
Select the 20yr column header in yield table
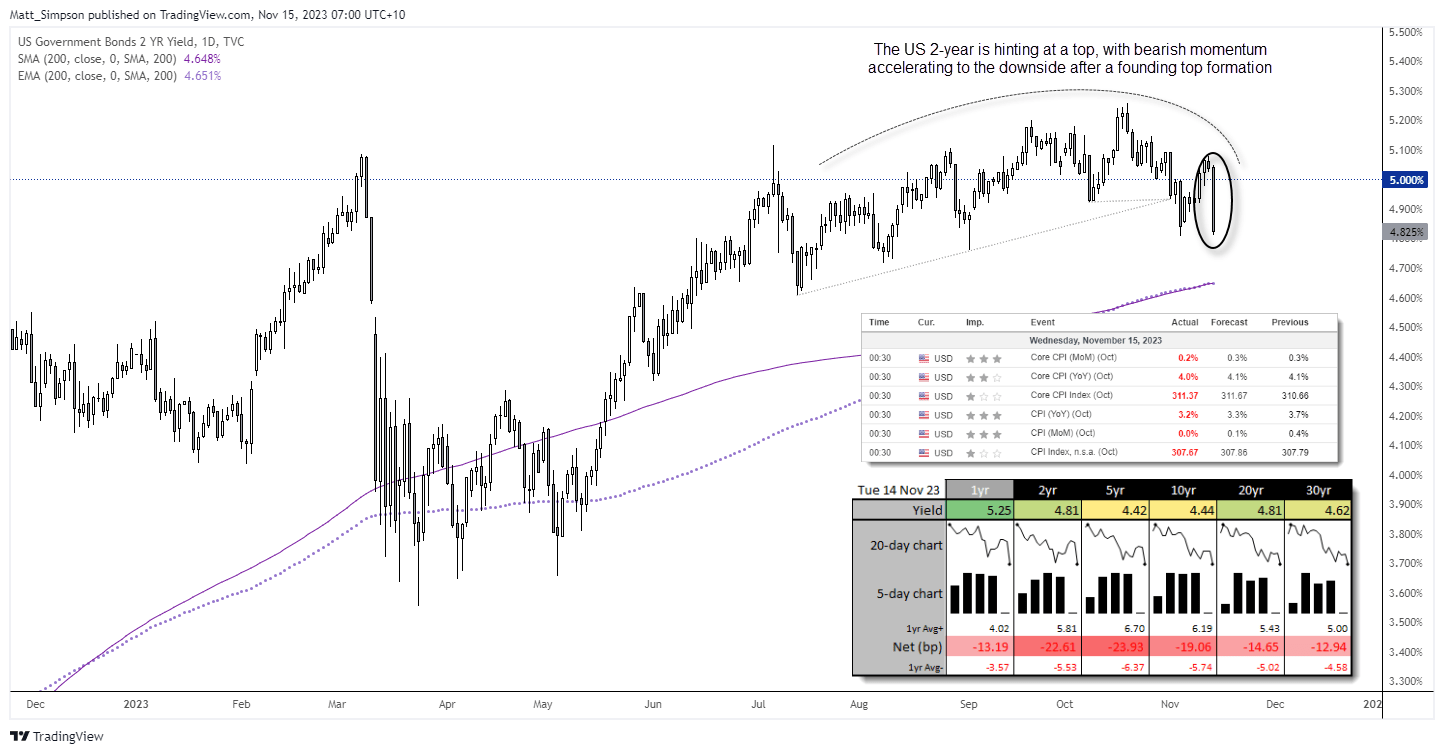[x=1250, y=489]
